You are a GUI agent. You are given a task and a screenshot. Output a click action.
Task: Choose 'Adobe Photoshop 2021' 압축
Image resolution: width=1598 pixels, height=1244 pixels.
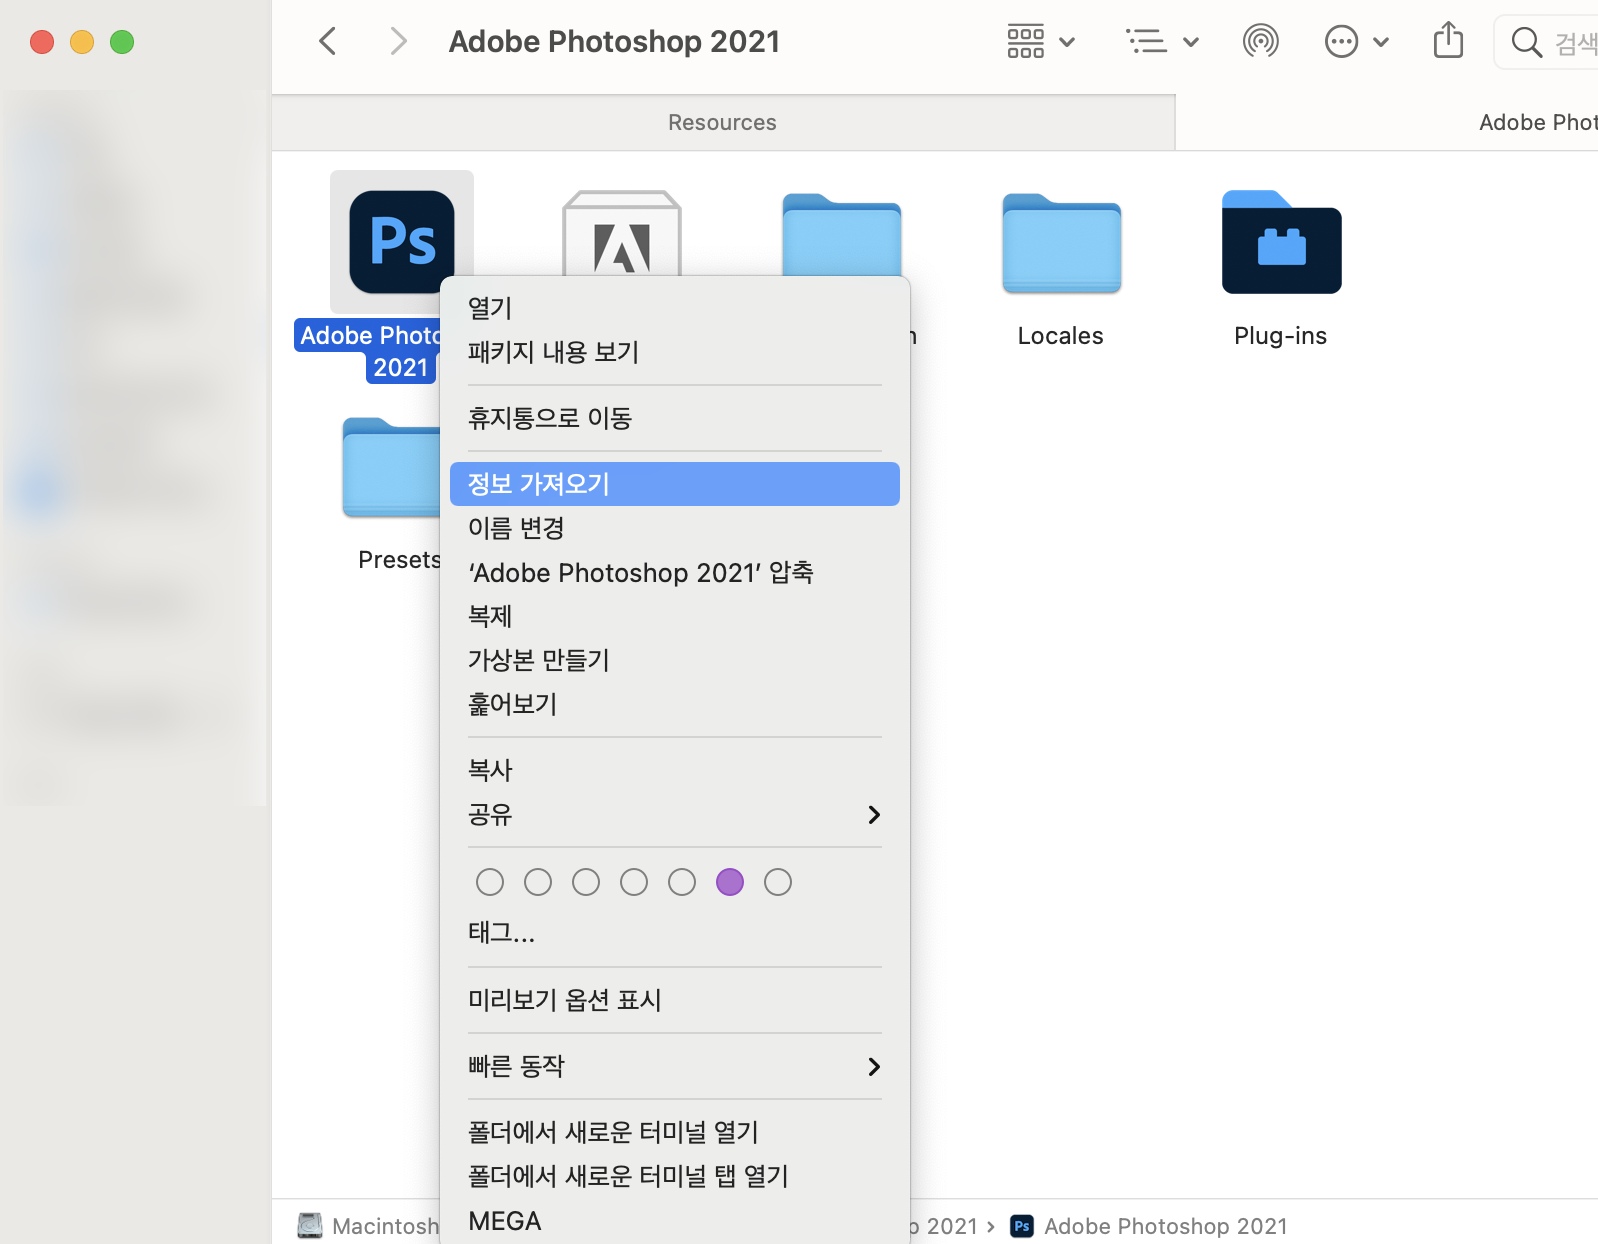[675, 572]
